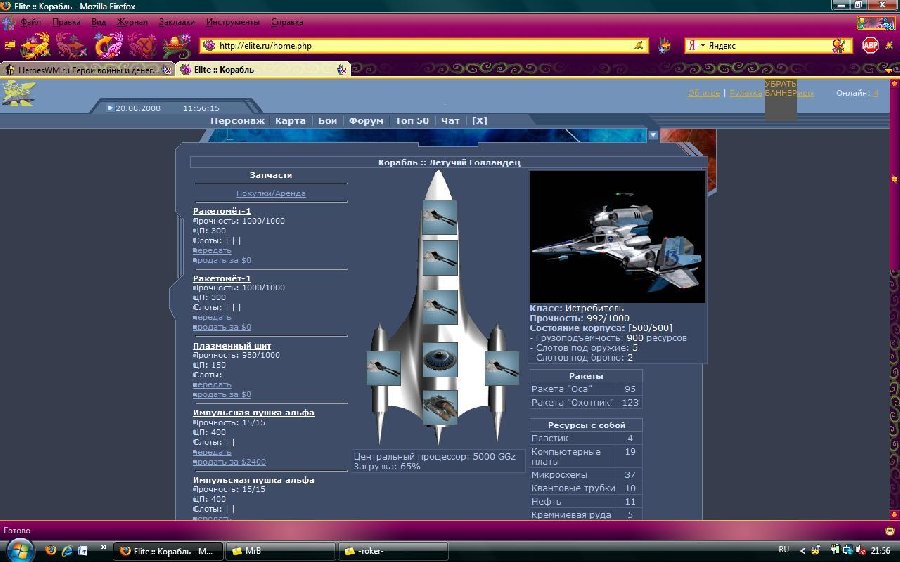This screenshot has height=562, width=900.
Task: Click the Покупки/Аренда link
Action: click(270, 193)
